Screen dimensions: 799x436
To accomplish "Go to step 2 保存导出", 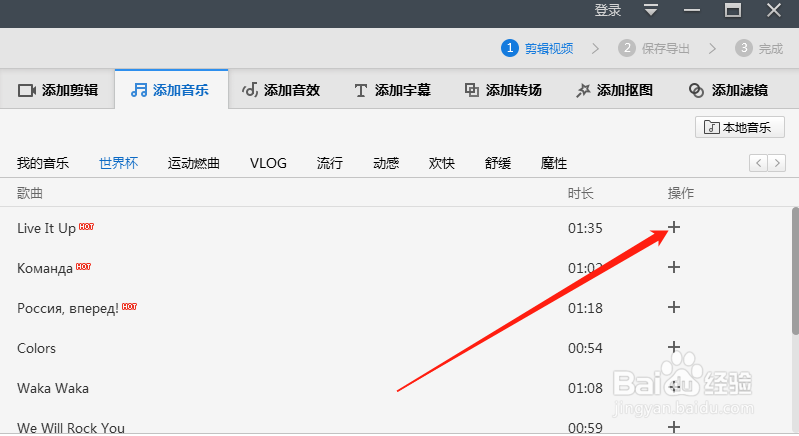I will 654,48.
